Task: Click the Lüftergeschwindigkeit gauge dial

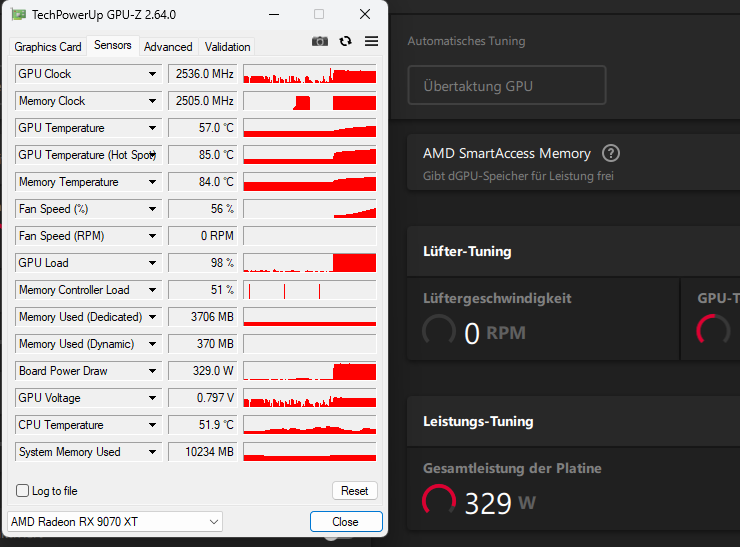Action: pyautogui.click(x=438, y=331)
